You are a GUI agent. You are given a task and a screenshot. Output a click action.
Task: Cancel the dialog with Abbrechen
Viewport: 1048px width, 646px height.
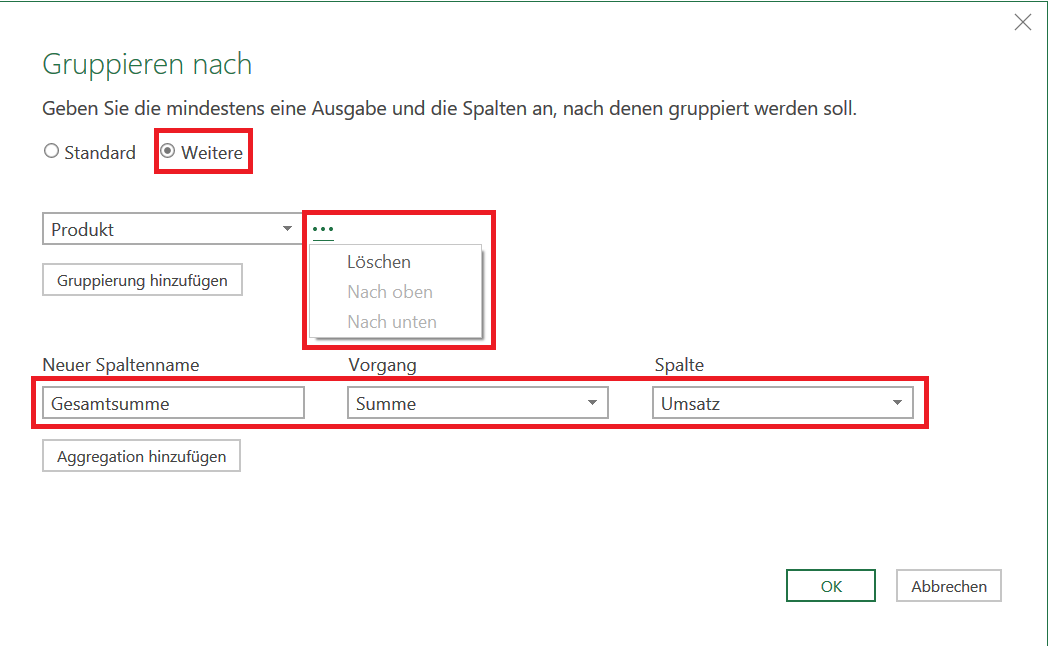coord(948,586)
